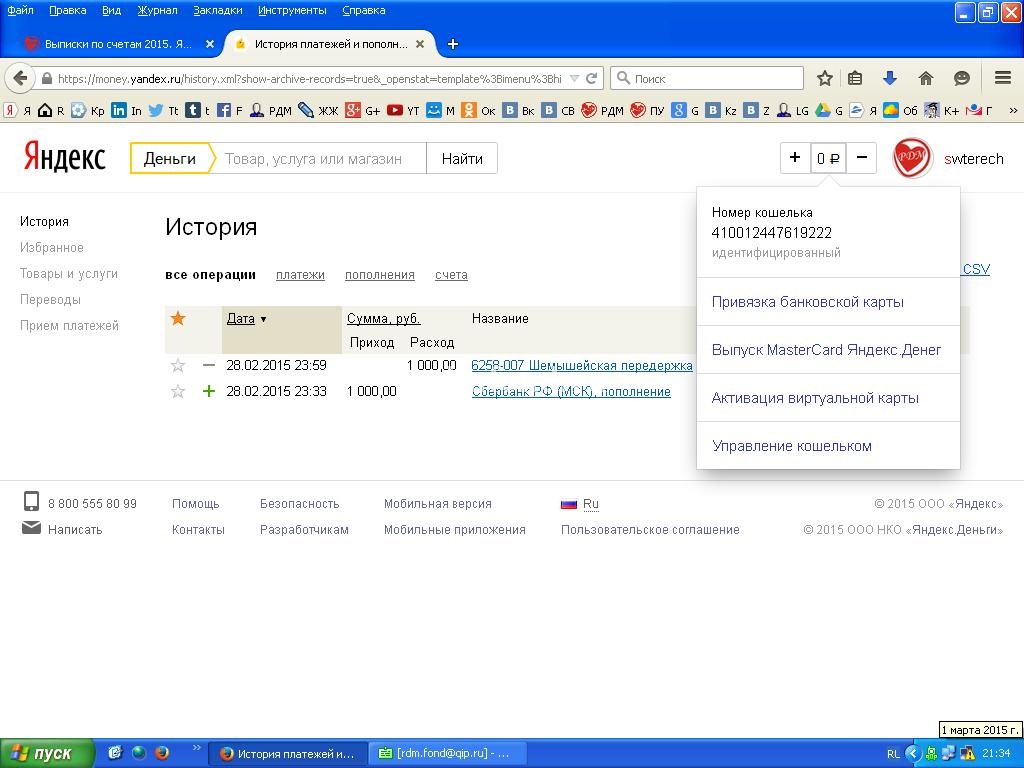Choose 'Активация виртуальной карты'
1024x768 pixels.
815,398
